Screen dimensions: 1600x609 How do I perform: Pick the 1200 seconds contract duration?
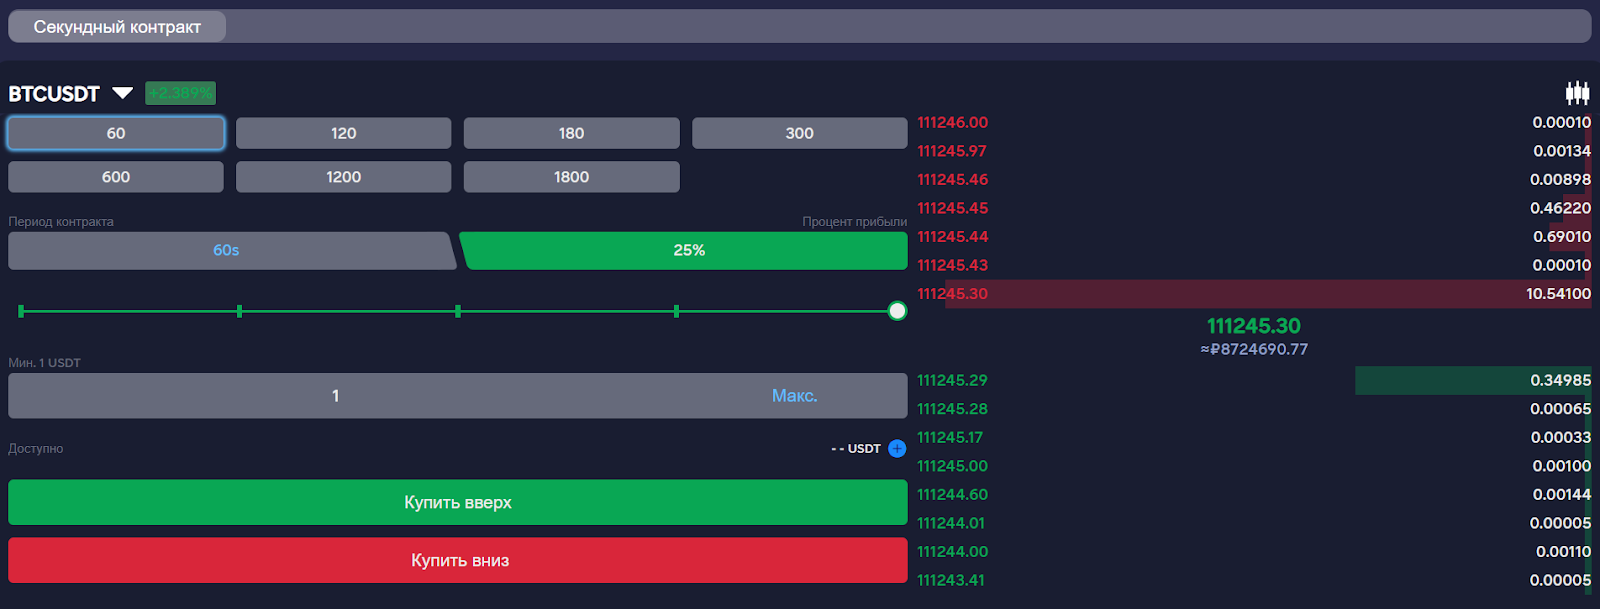coord(343,177)
